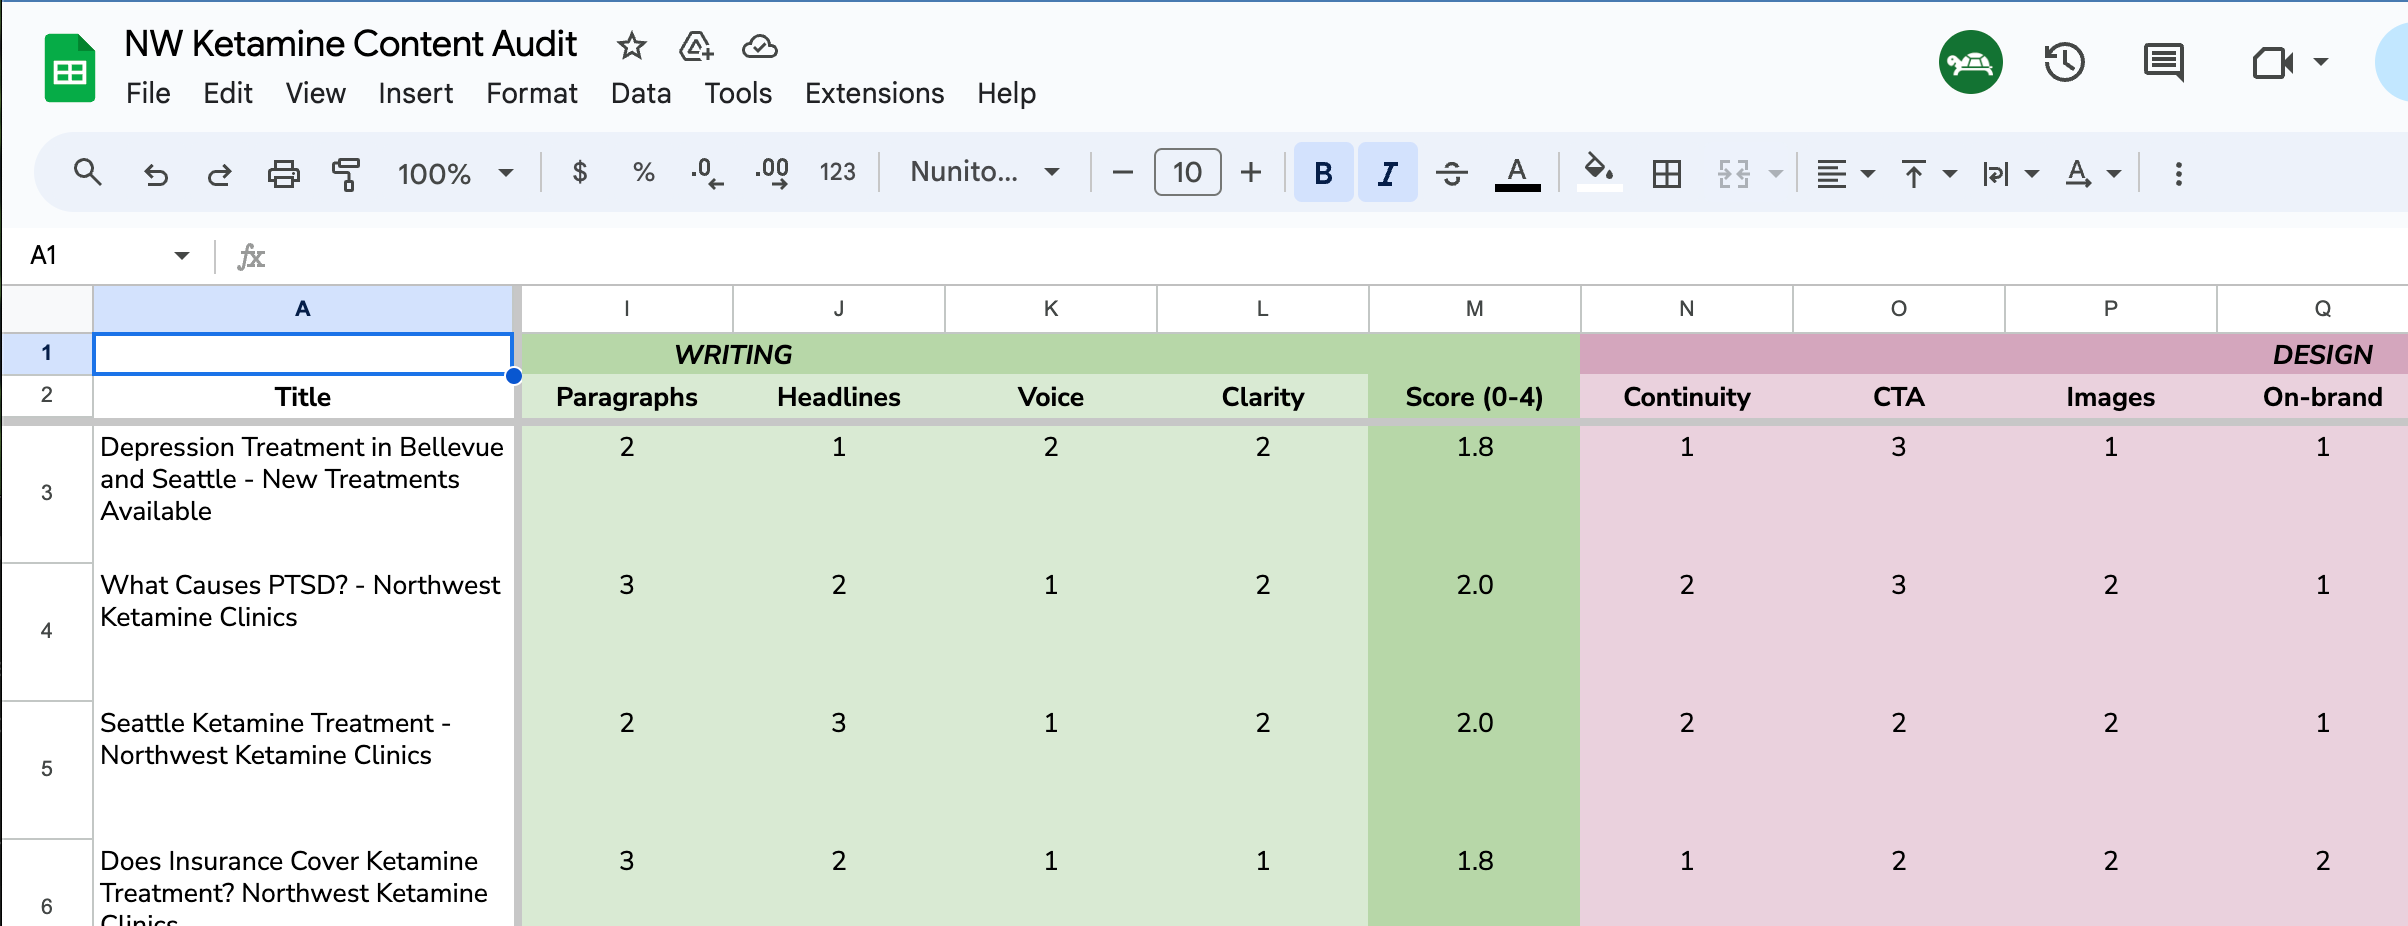Open the toolbar's three-dot More menu
Viewport: 2408px width, 926px height.
pos(2179,174)
